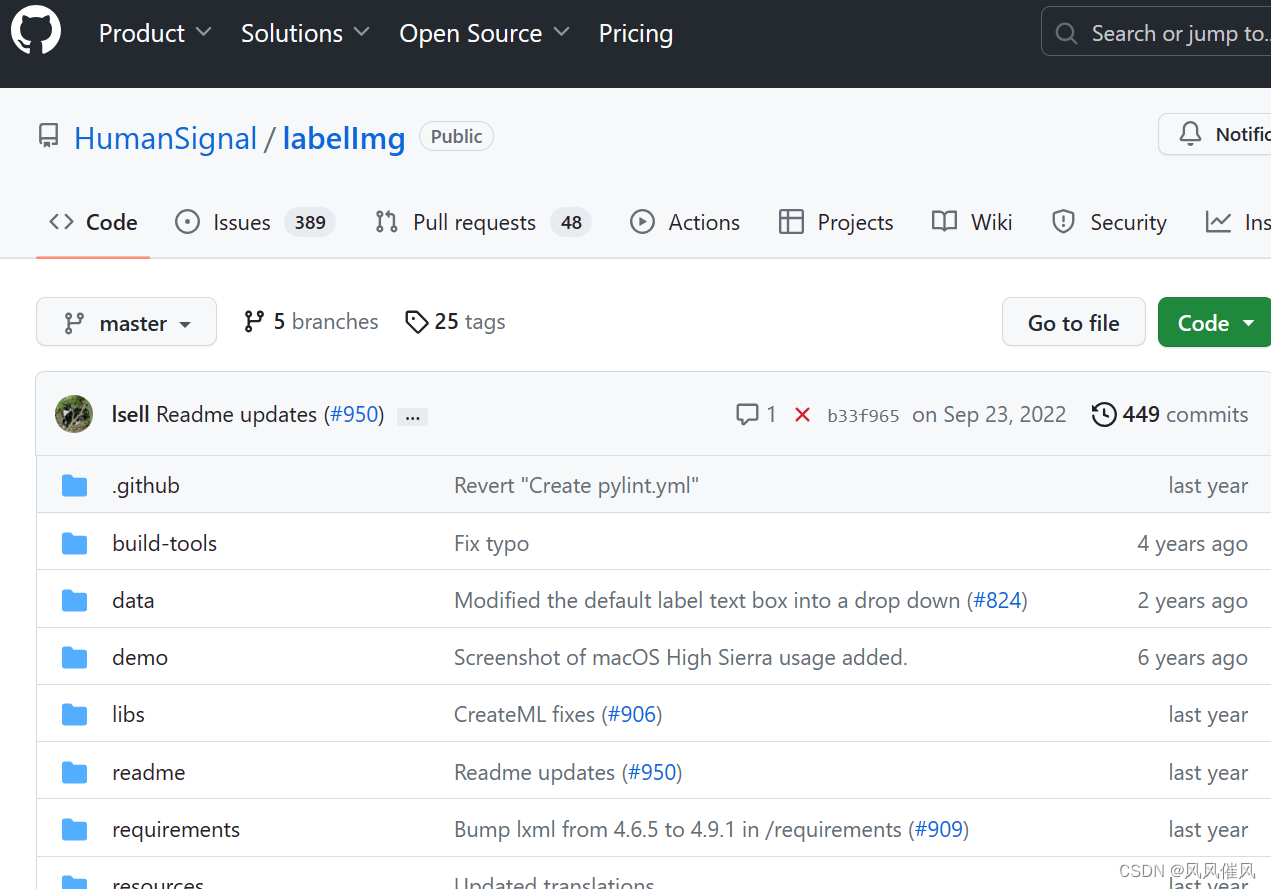Open Readme updates commit in readme row
Image resolution: width=1271 pixels, height=889 pixels.
[534, 772]
